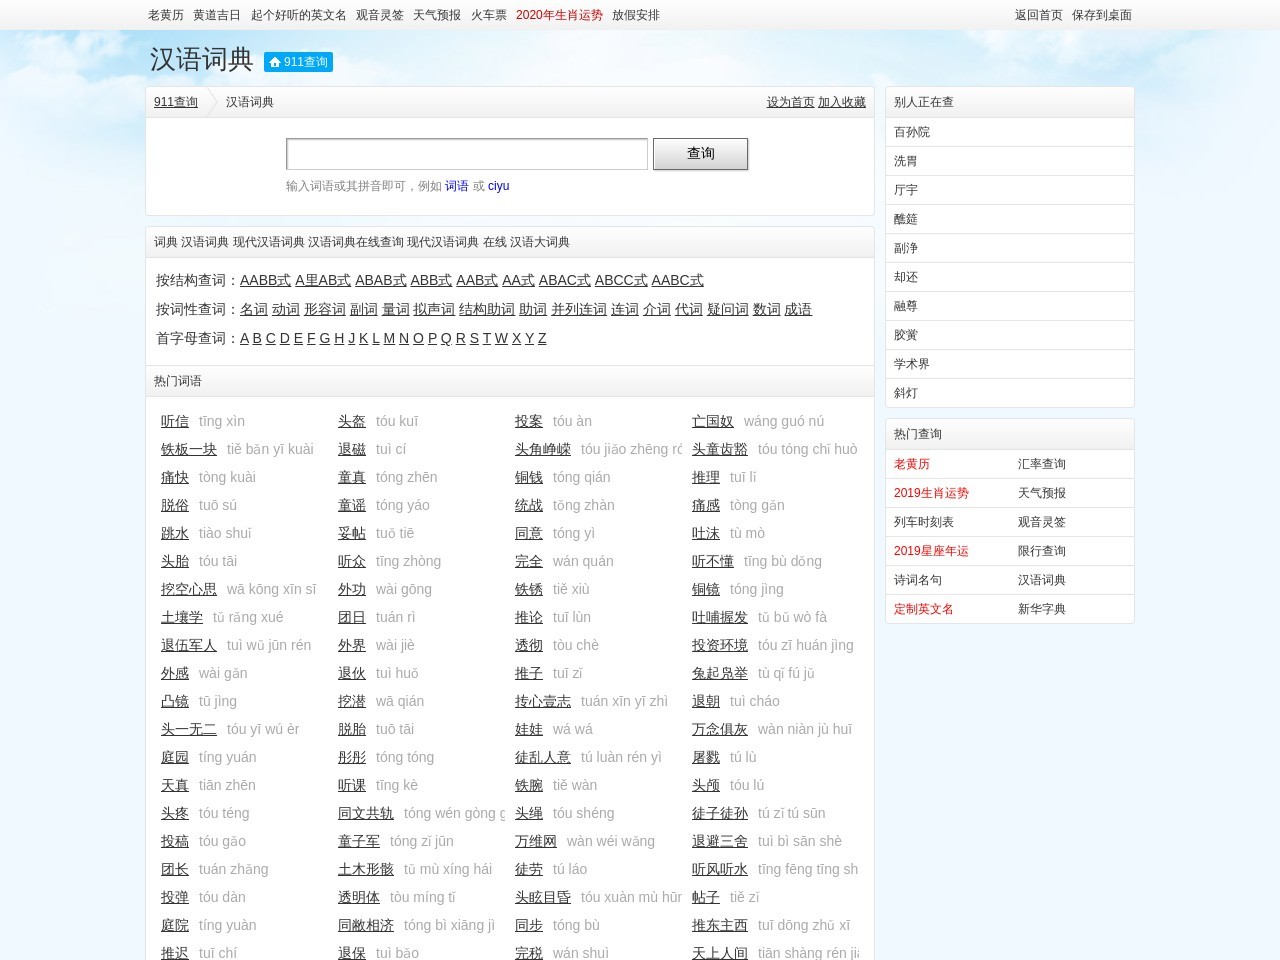
Task: Open 定制英文名 in hot queries
Action: (x=924, y=609)
